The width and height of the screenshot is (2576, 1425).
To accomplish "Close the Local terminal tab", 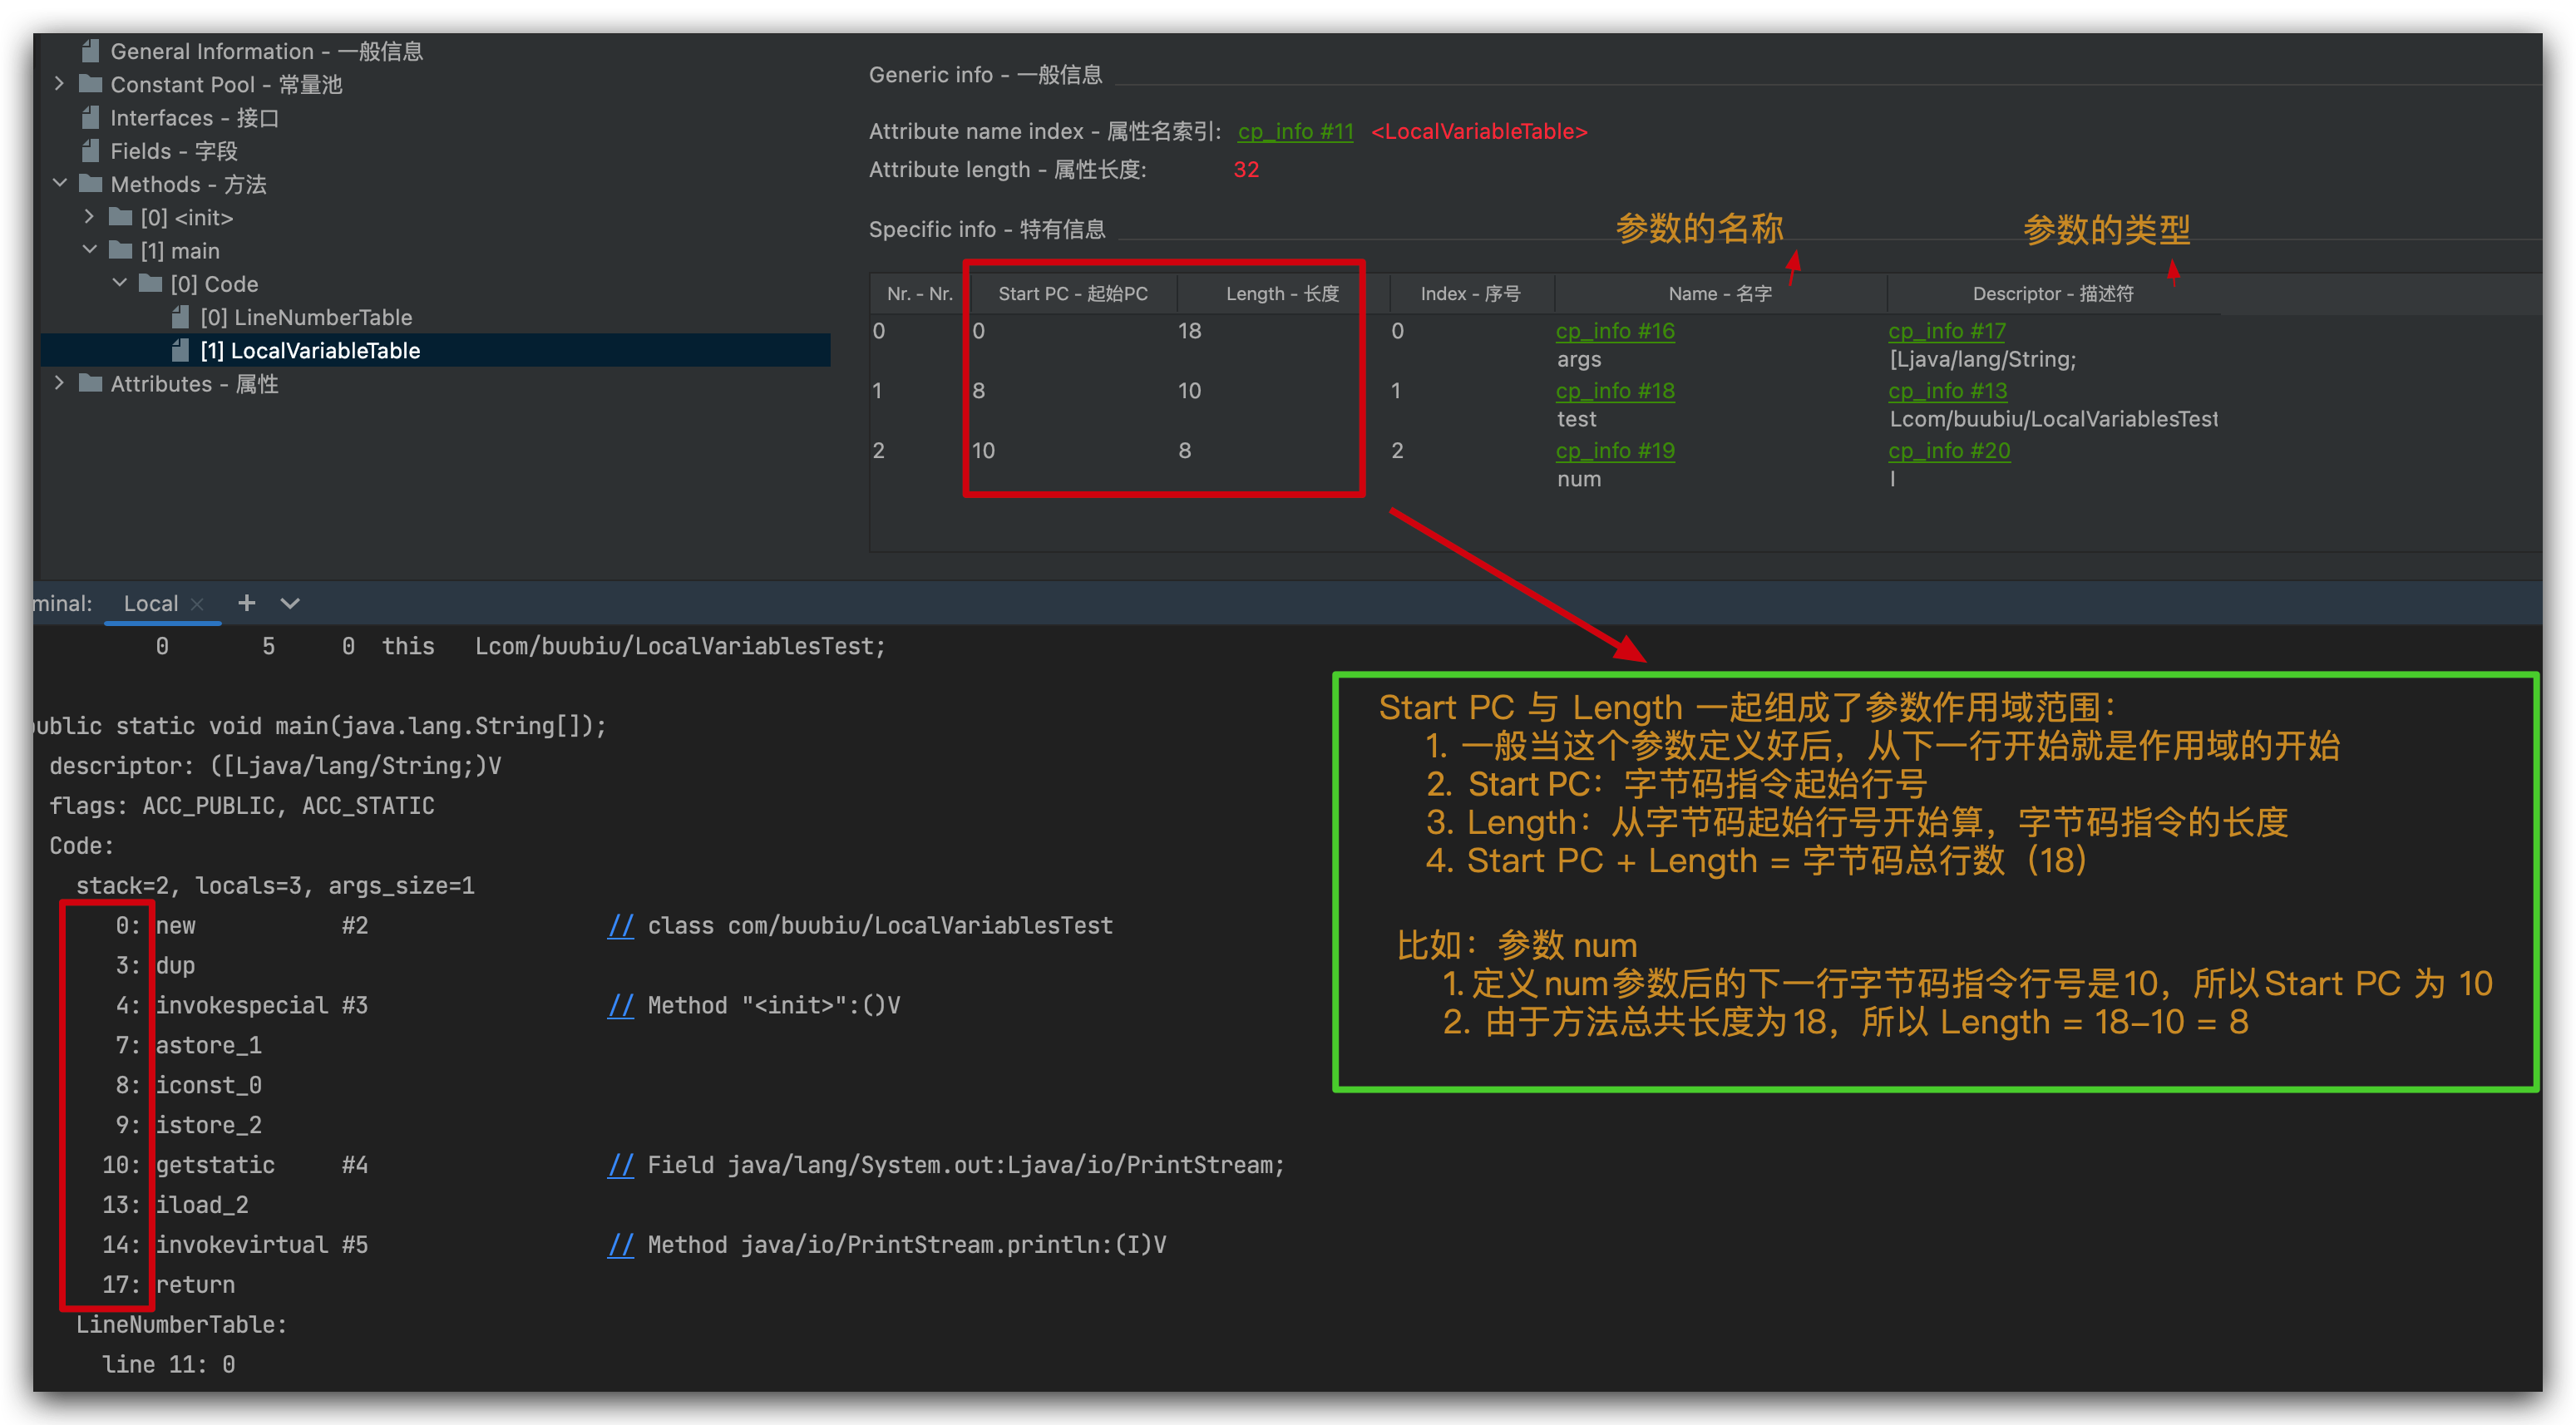I will (x=197, y=604).
